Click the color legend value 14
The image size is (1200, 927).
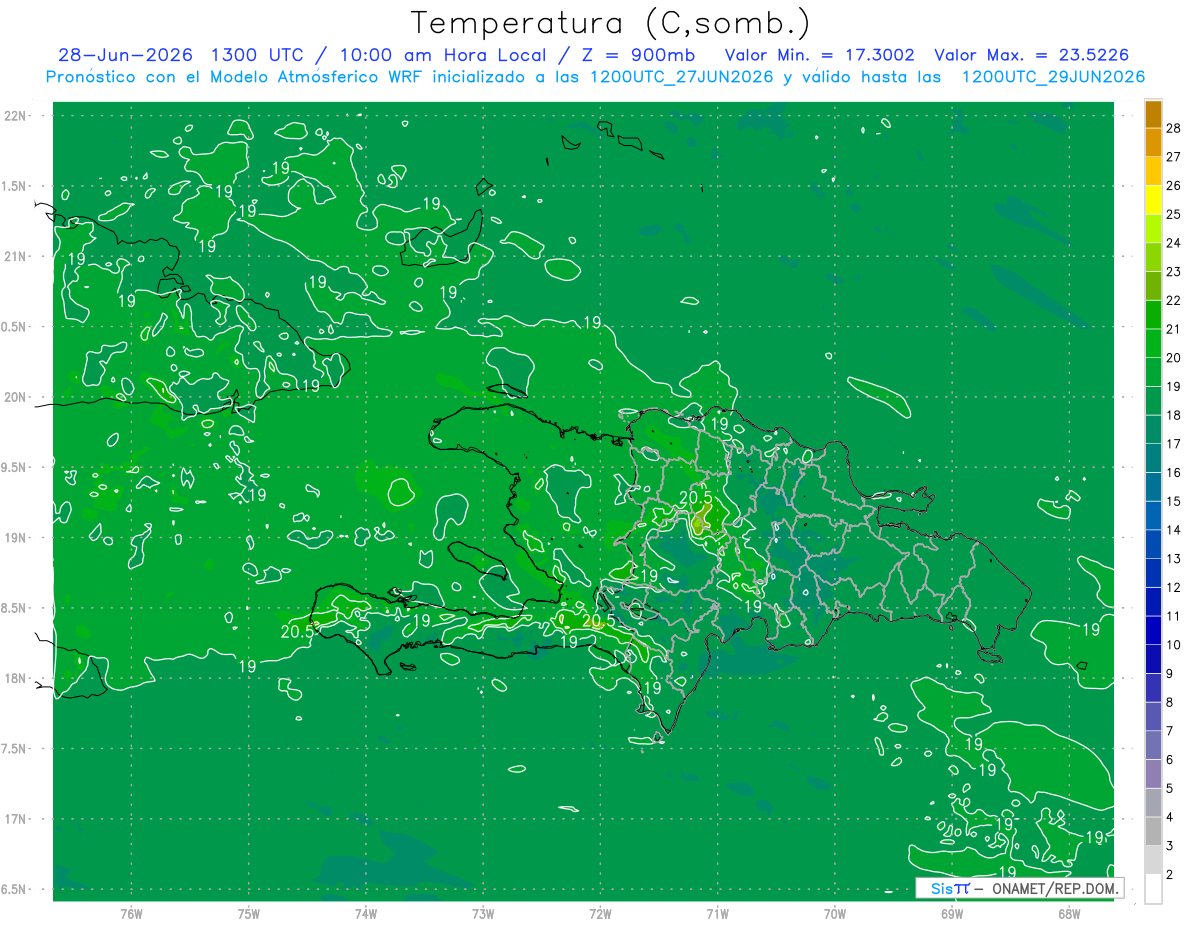[1173, 530]
